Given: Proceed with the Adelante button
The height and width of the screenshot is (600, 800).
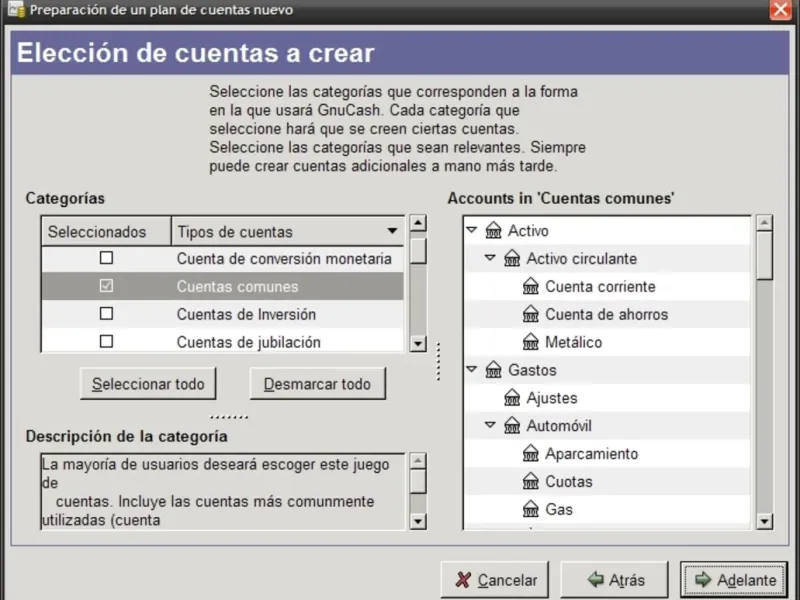Looking at the screenshot, I should click(x=734, y=580).
